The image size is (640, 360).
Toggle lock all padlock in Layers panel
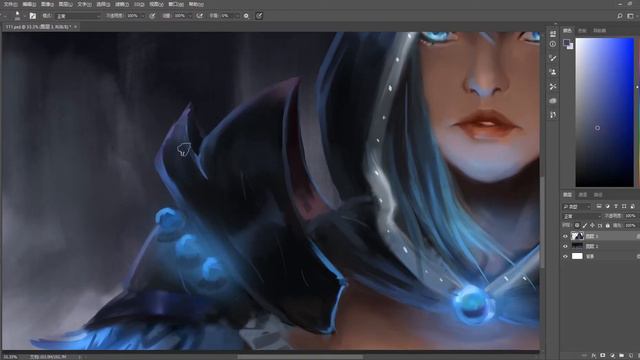tap(608, 225)
